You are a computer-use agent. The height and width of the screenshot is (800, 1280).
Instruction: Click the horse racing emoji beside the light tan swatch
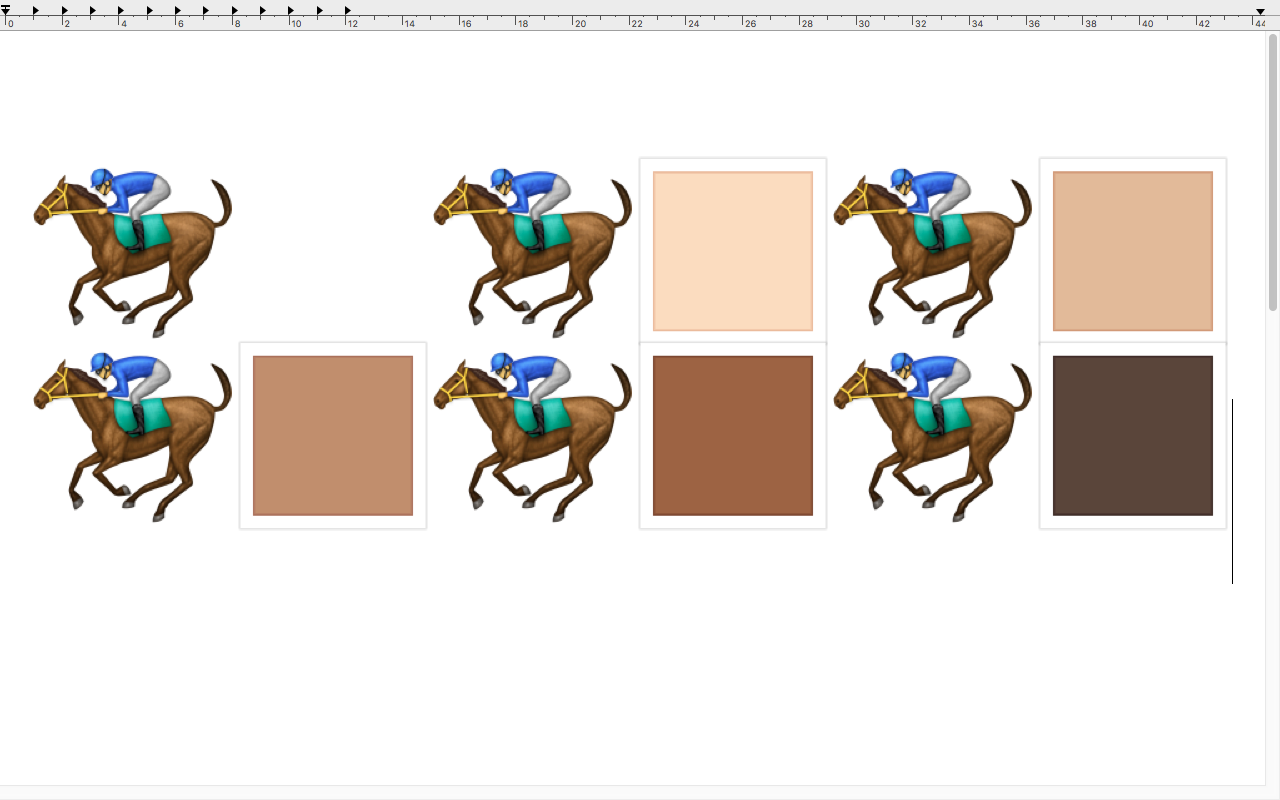933,252
